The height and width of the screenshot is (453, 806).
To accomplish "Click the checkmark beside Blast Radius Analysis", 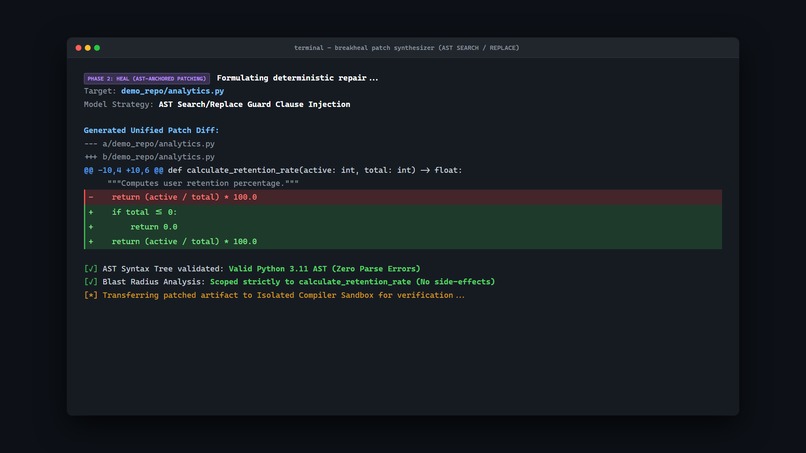I will click(90, 282).
